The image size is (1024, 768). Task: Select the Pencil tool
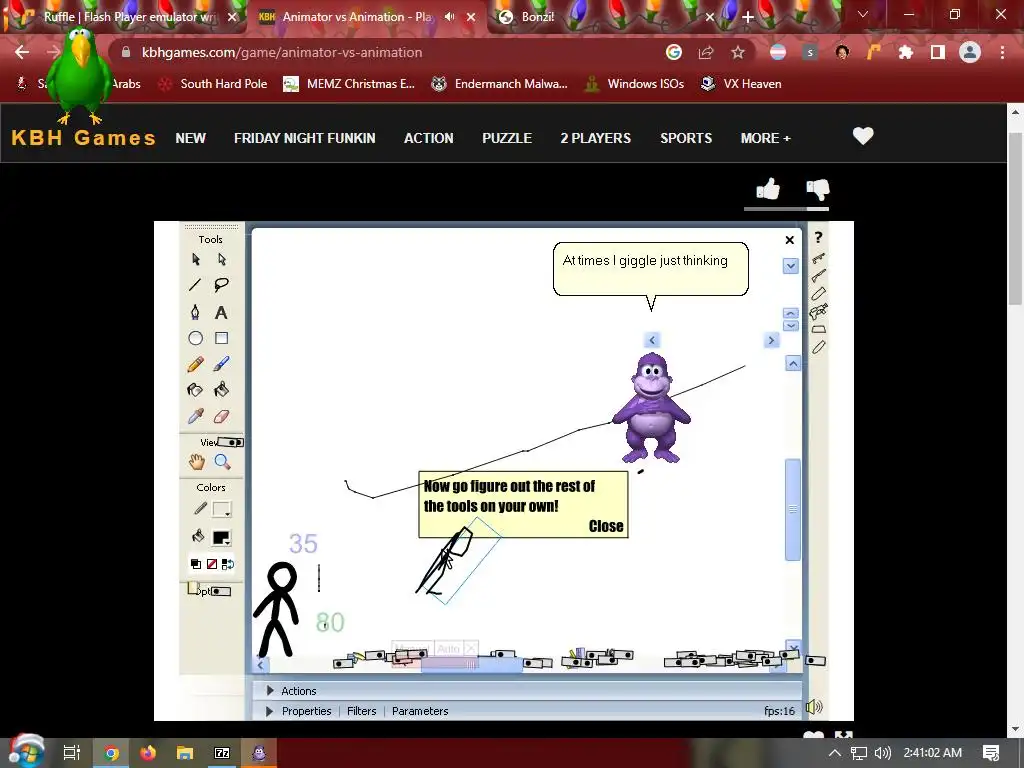click(x=195, y=364)
